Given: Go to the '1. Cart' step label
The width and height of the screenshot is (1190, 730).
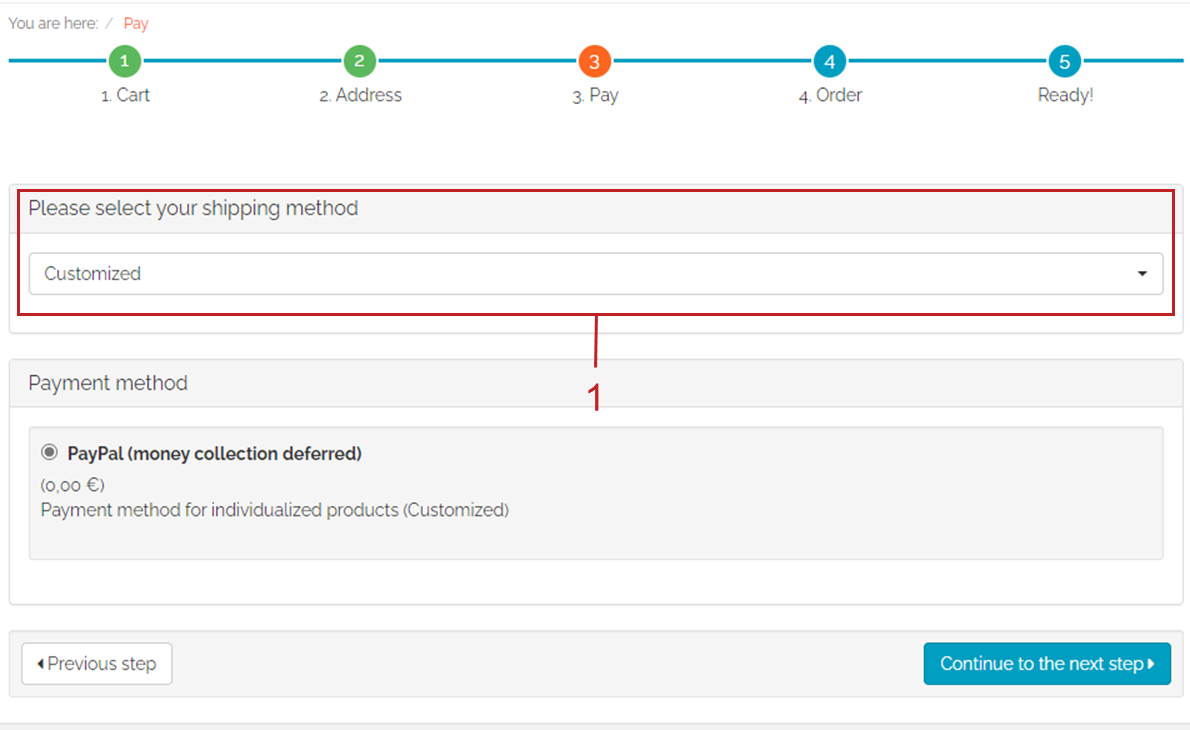Looking at the screenshot, I should click(x=125, y=95).
